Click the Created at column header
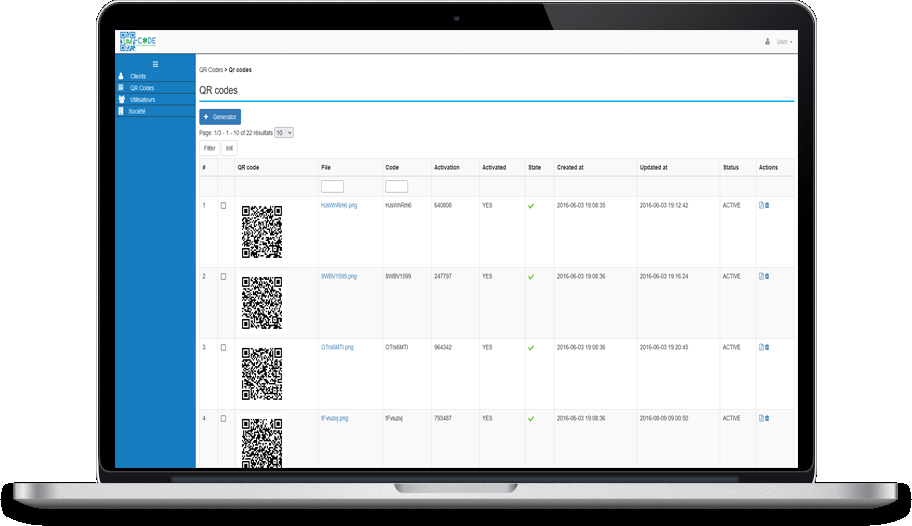 [x=570, y=168]
